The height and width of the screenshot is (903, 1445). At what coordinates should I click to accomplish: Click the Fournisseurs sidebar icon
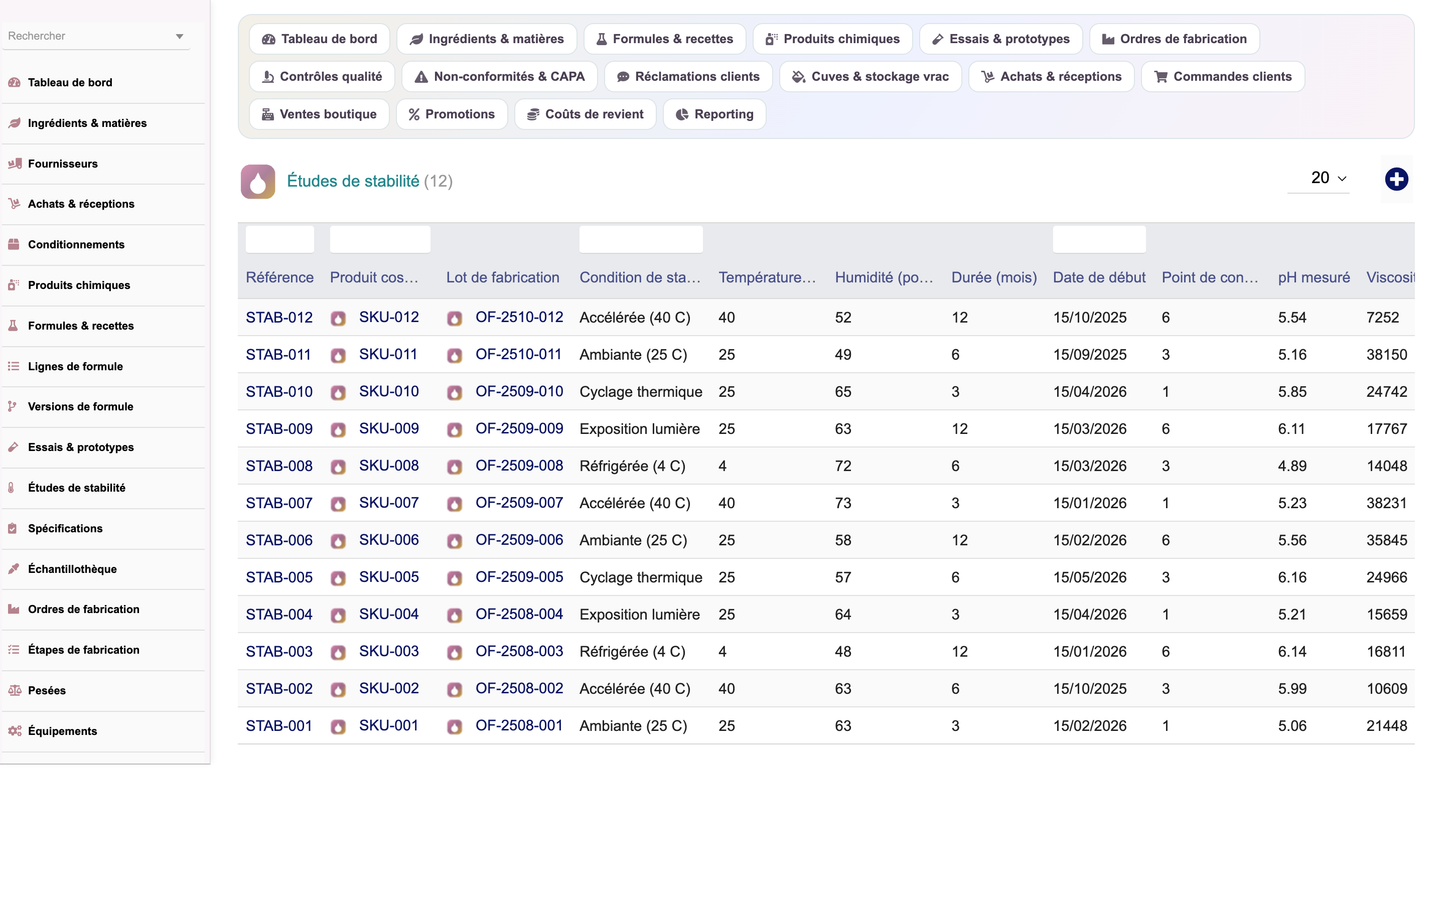coord(14,164)
